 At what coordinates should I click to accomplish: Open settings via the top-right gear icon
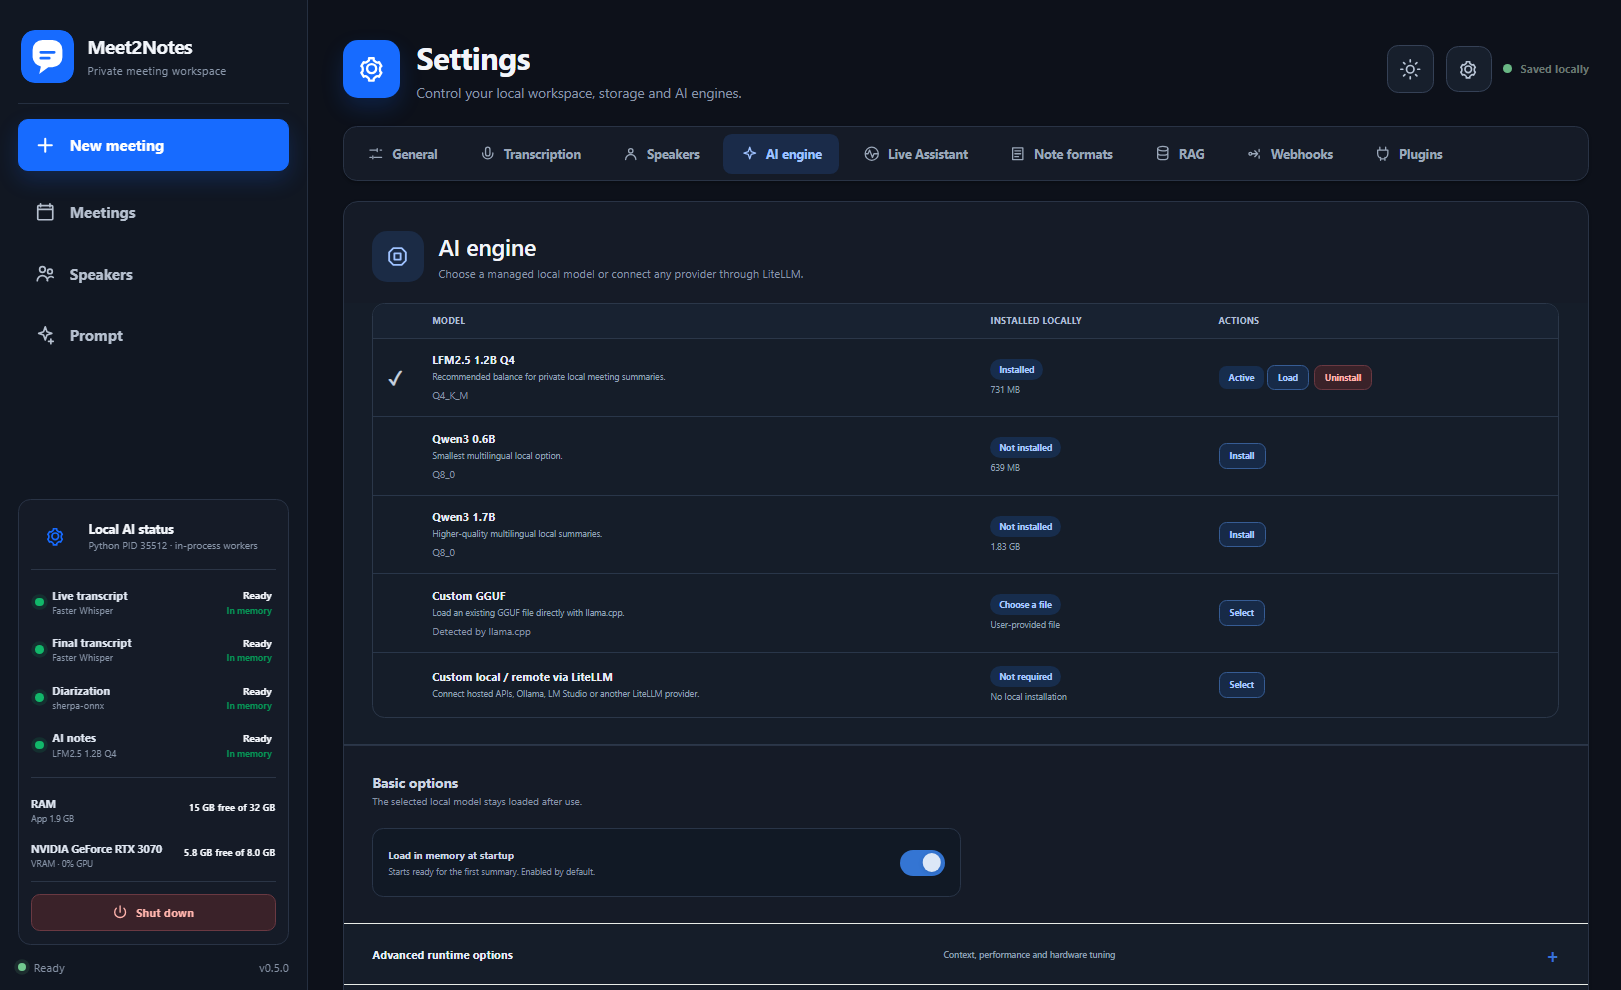click(x=1468, y=69)
